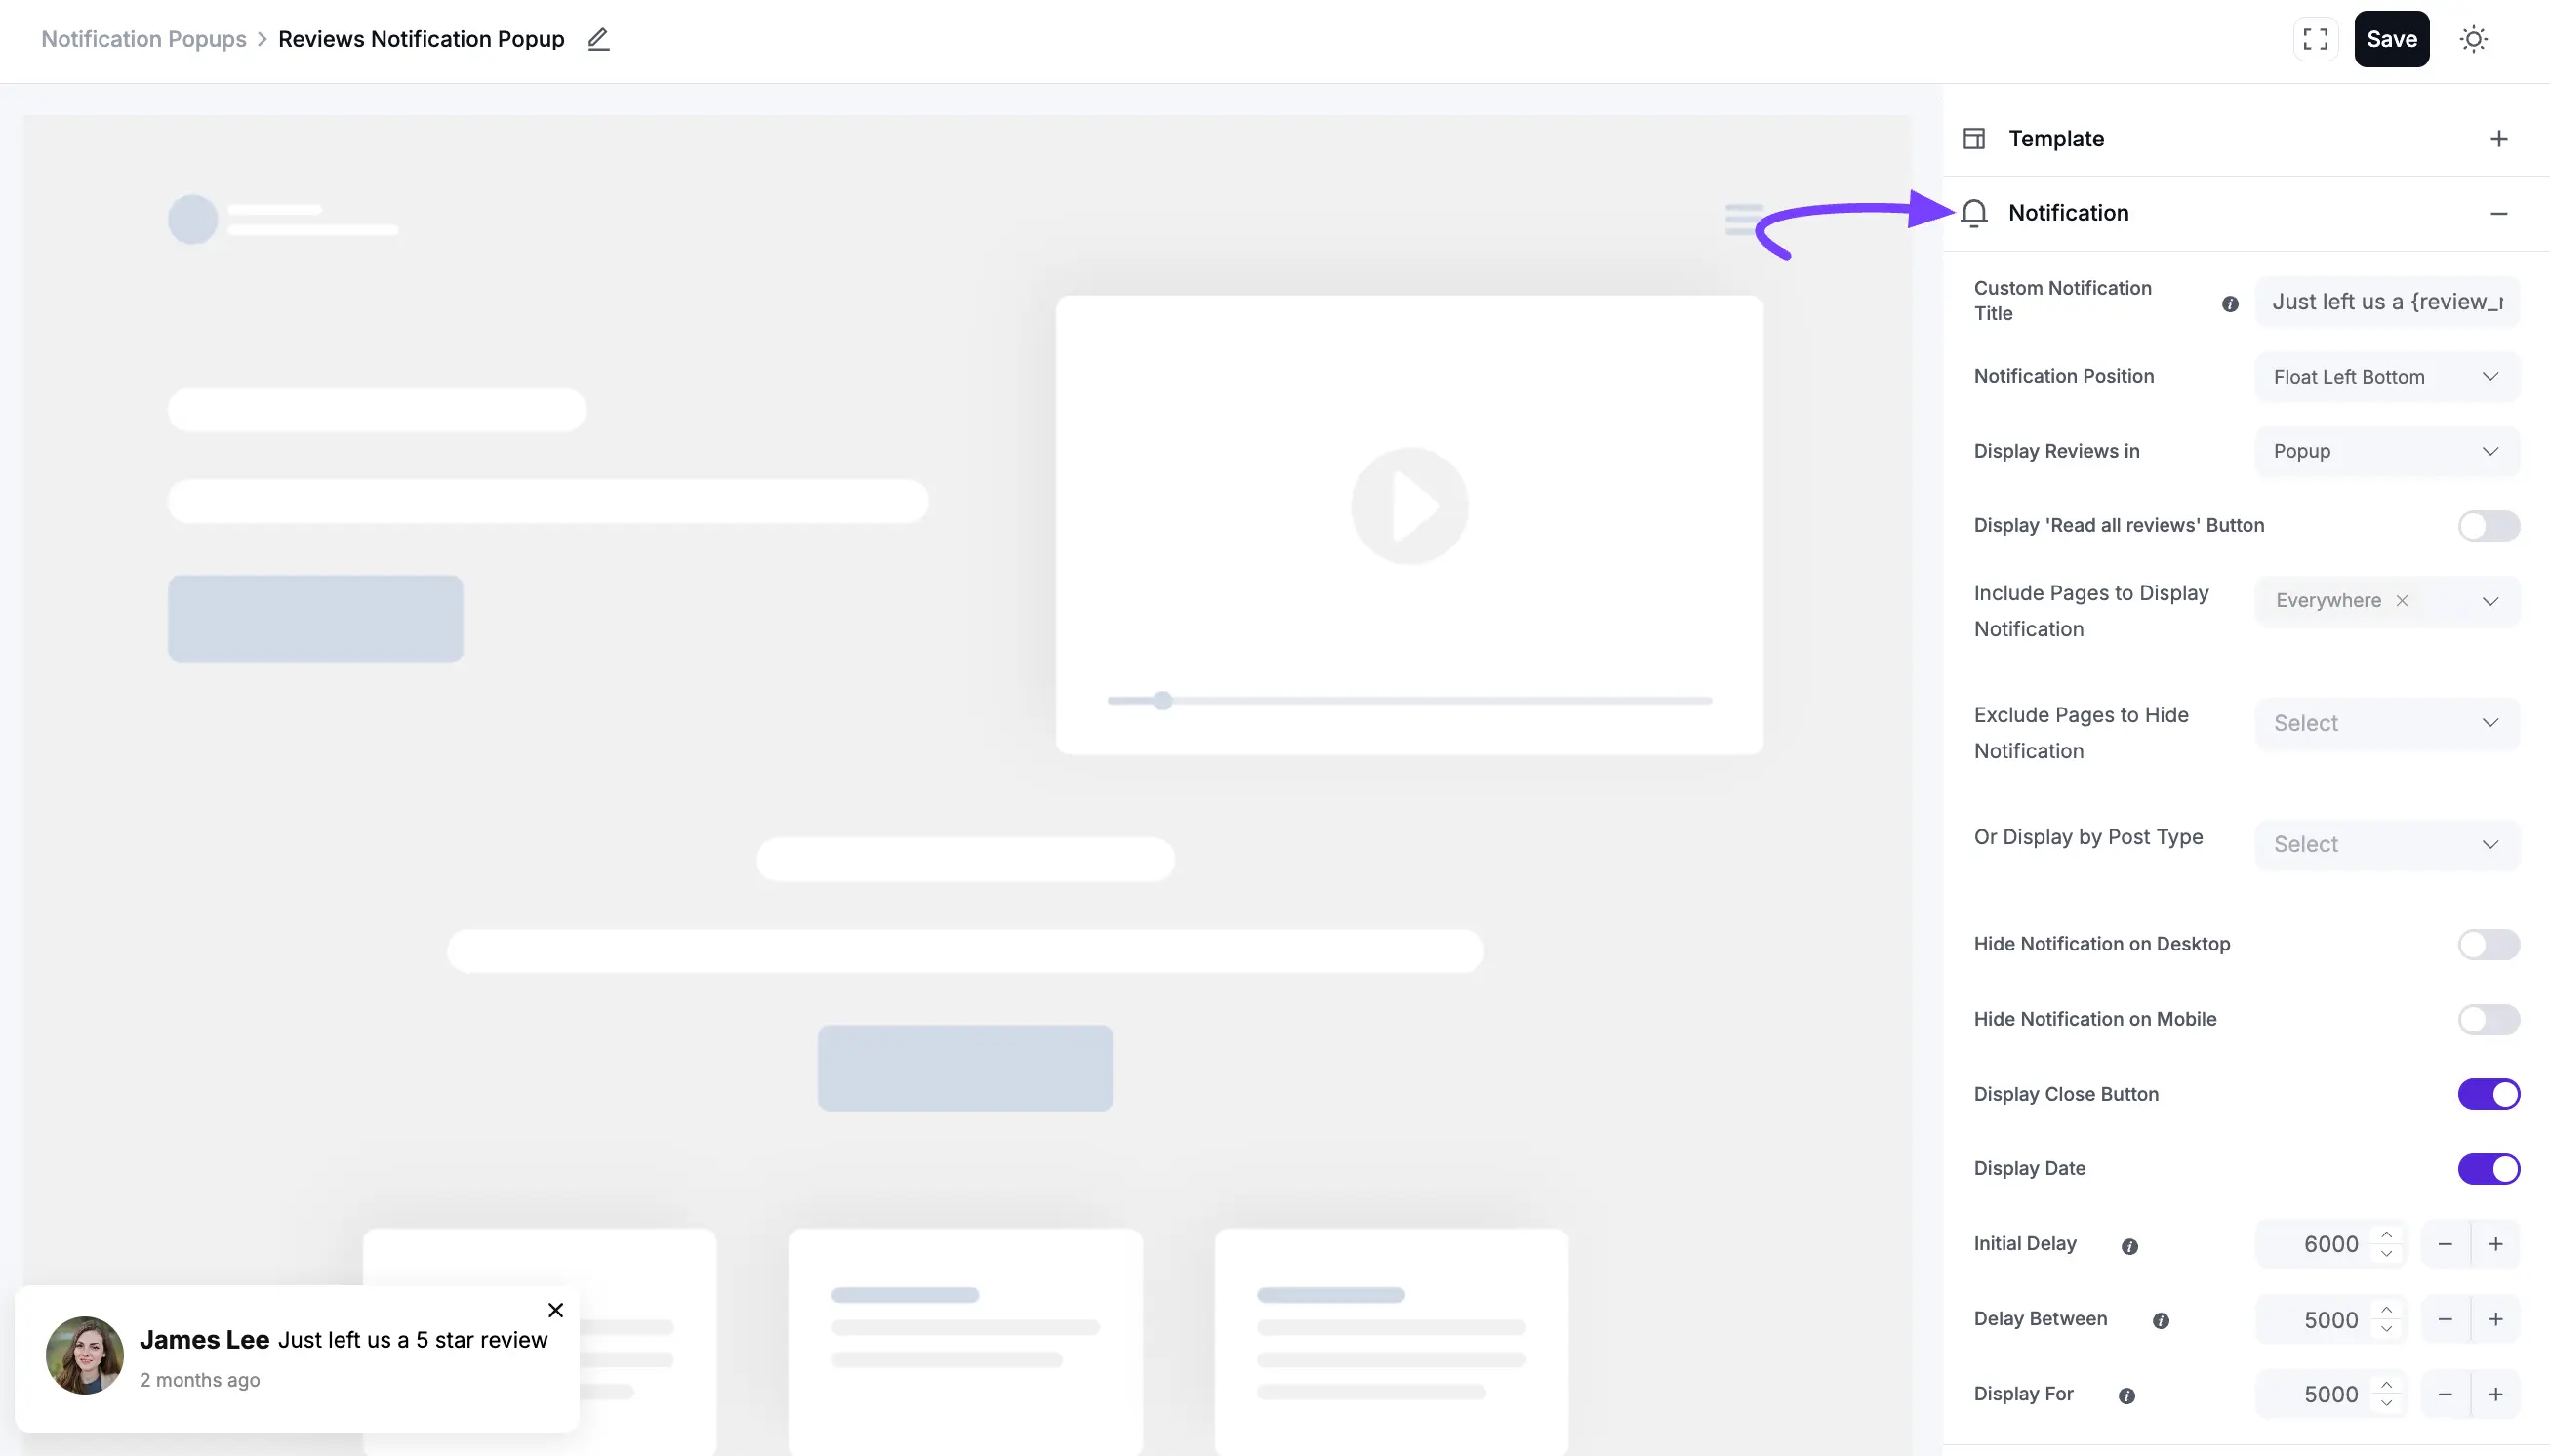
Task: Turn off the Display Date toggle
Action: [2490, 1169]
